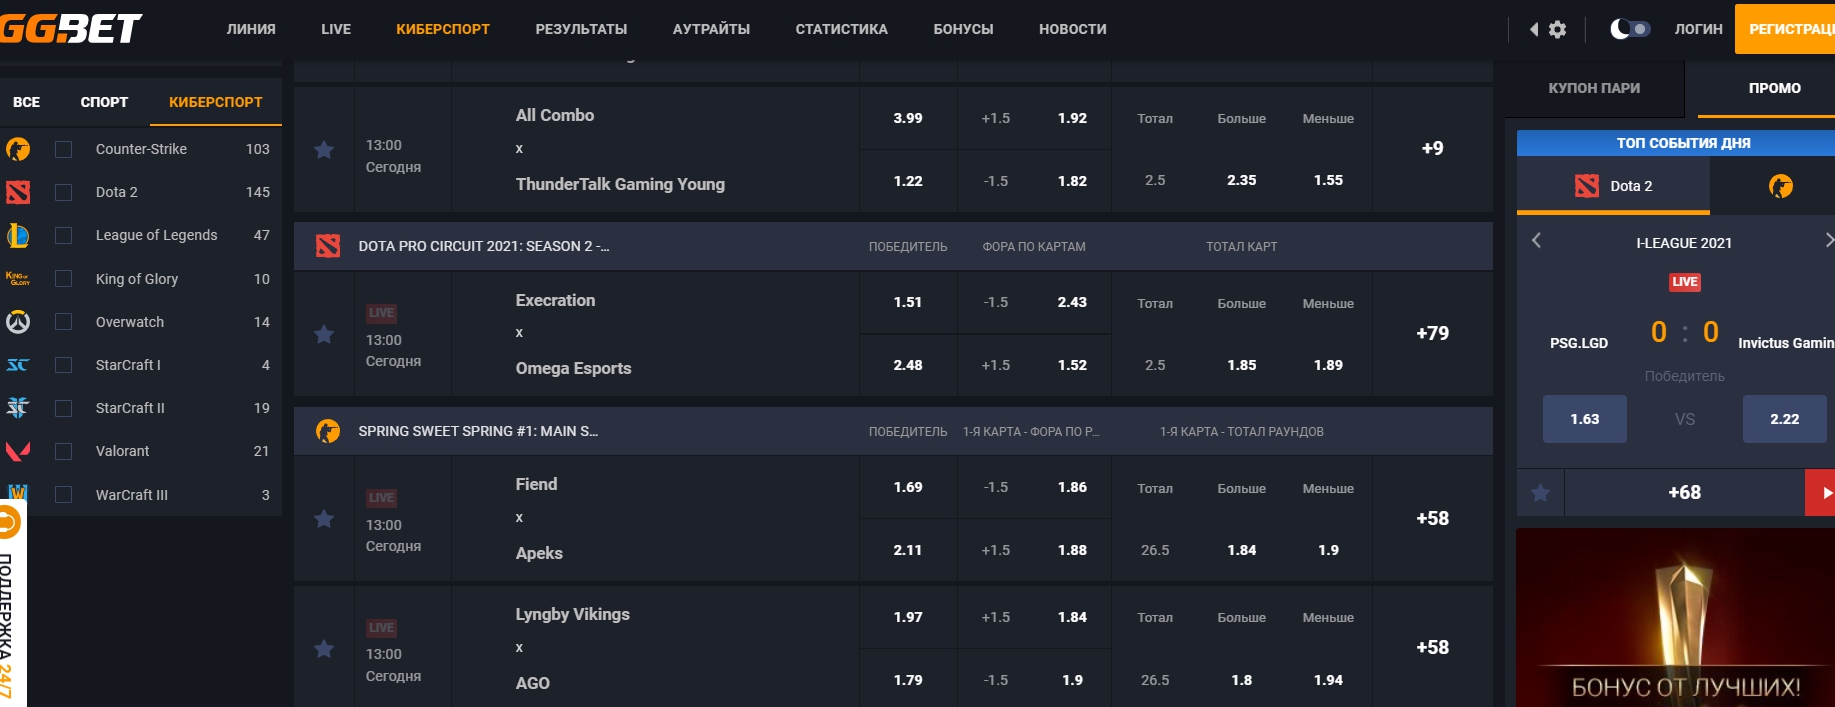This screenshot has width=1835, height=707.
Task: Expand +68 markets in top event
Action: click(x=1684, y=493)
